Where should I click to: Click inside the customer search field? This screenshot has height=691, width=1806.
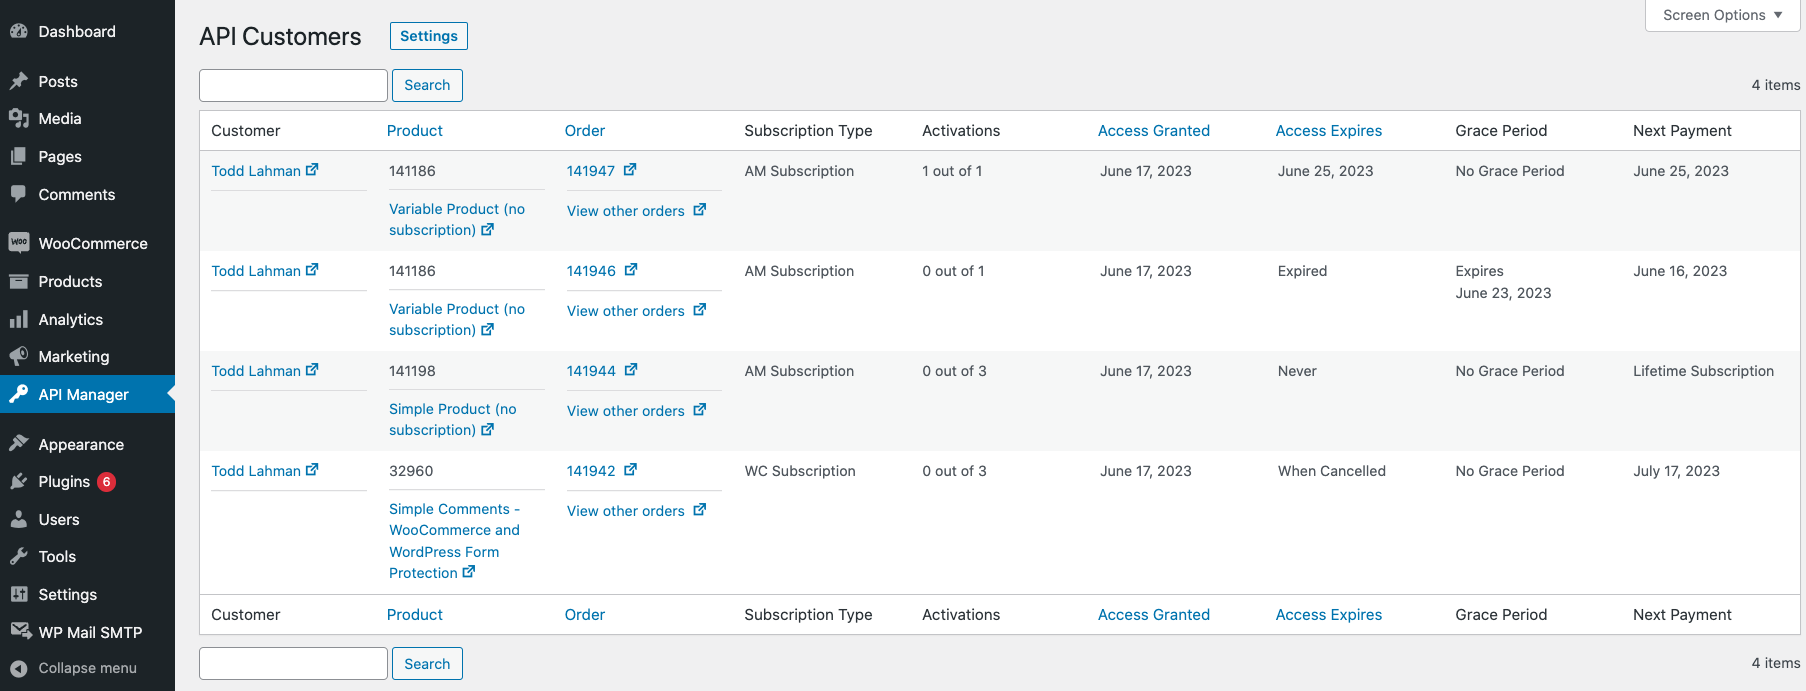click(292, 85)
